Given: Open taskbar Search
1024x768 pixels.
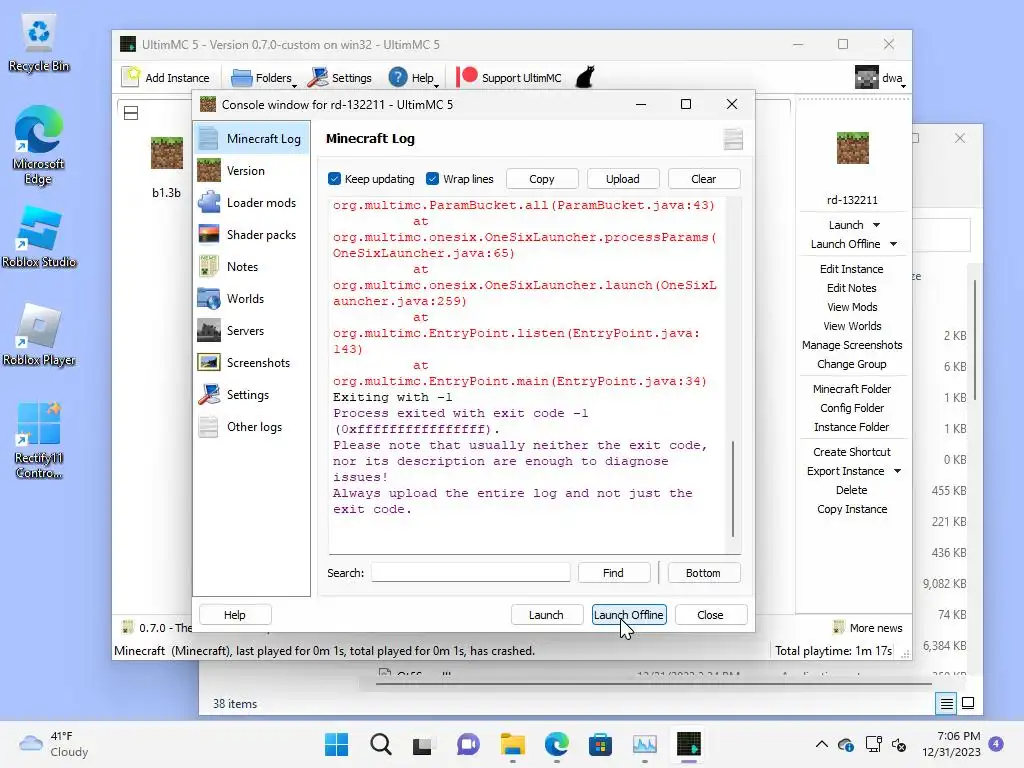Looking at the screenshot, I should pyautogui.click(x=380, y=744).
